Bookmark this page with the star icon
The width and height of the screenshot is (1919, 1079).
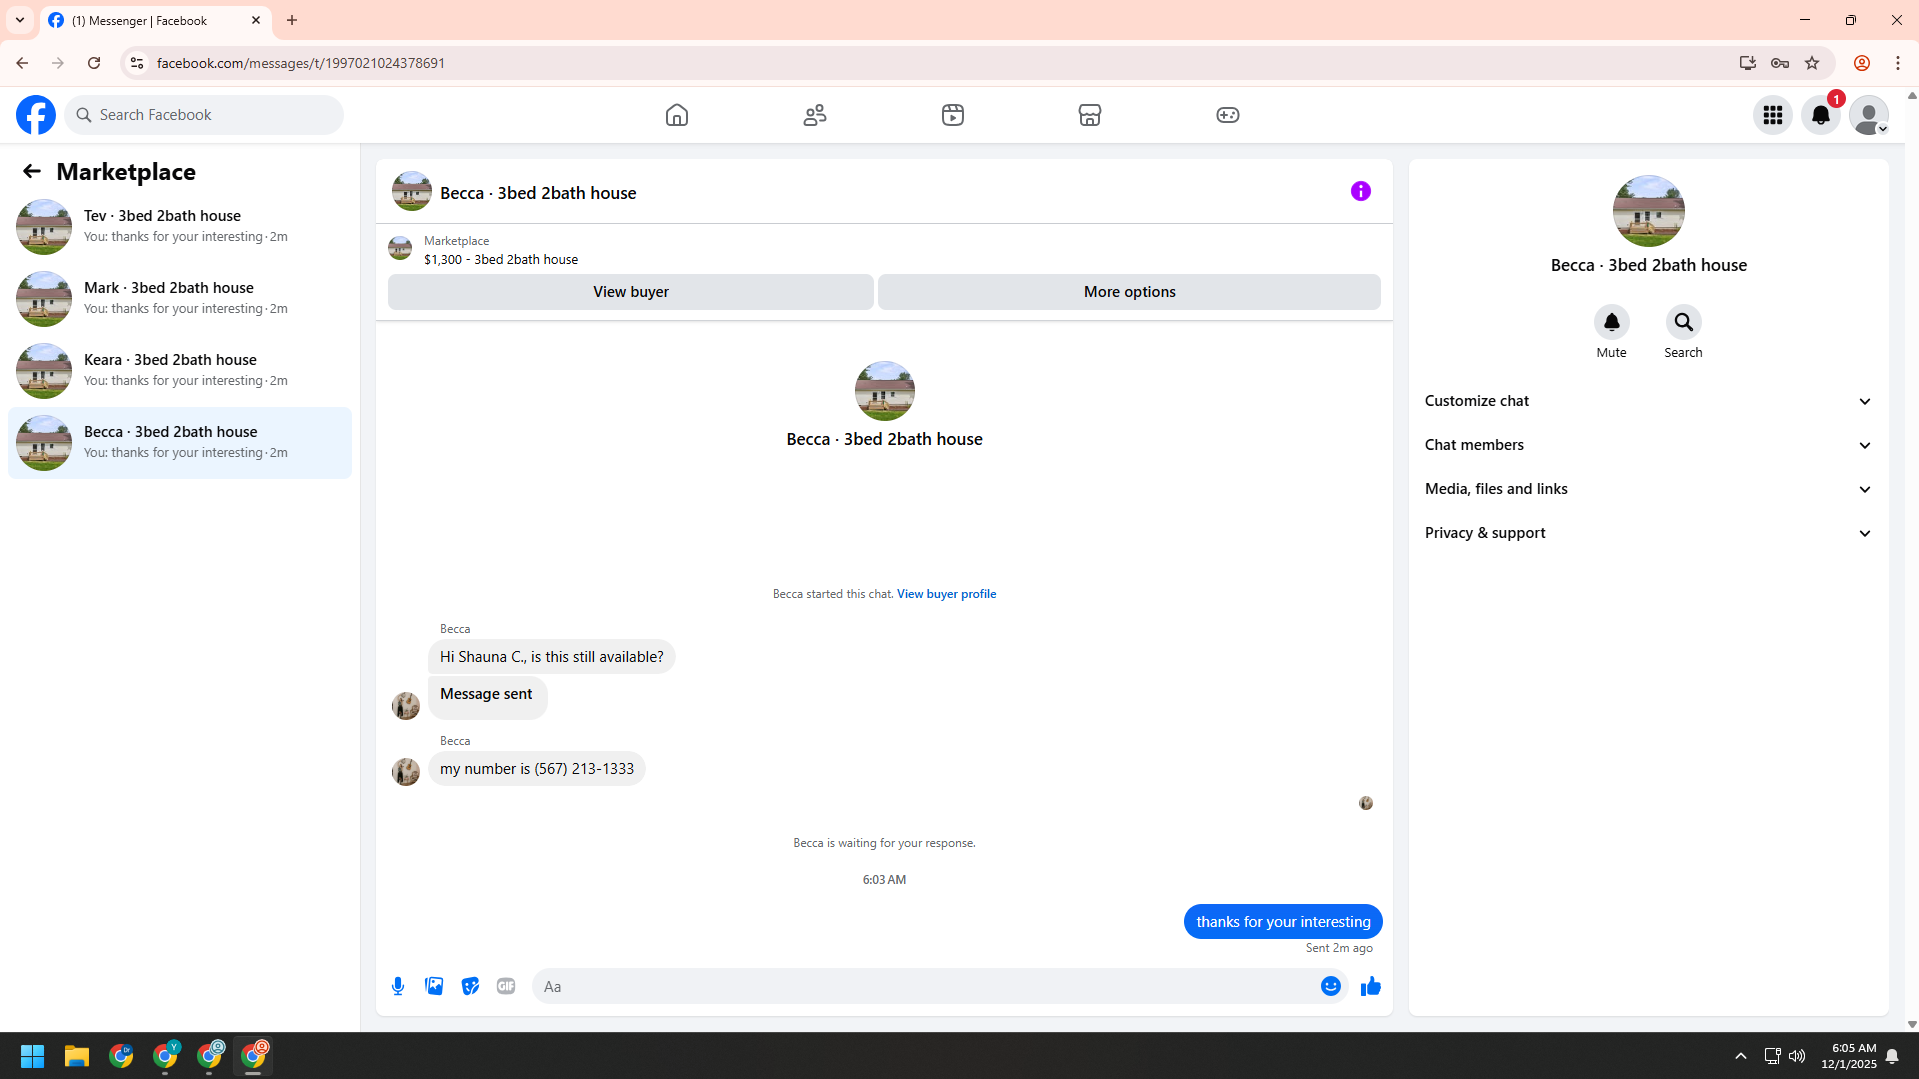click(x=1812, y=63)
